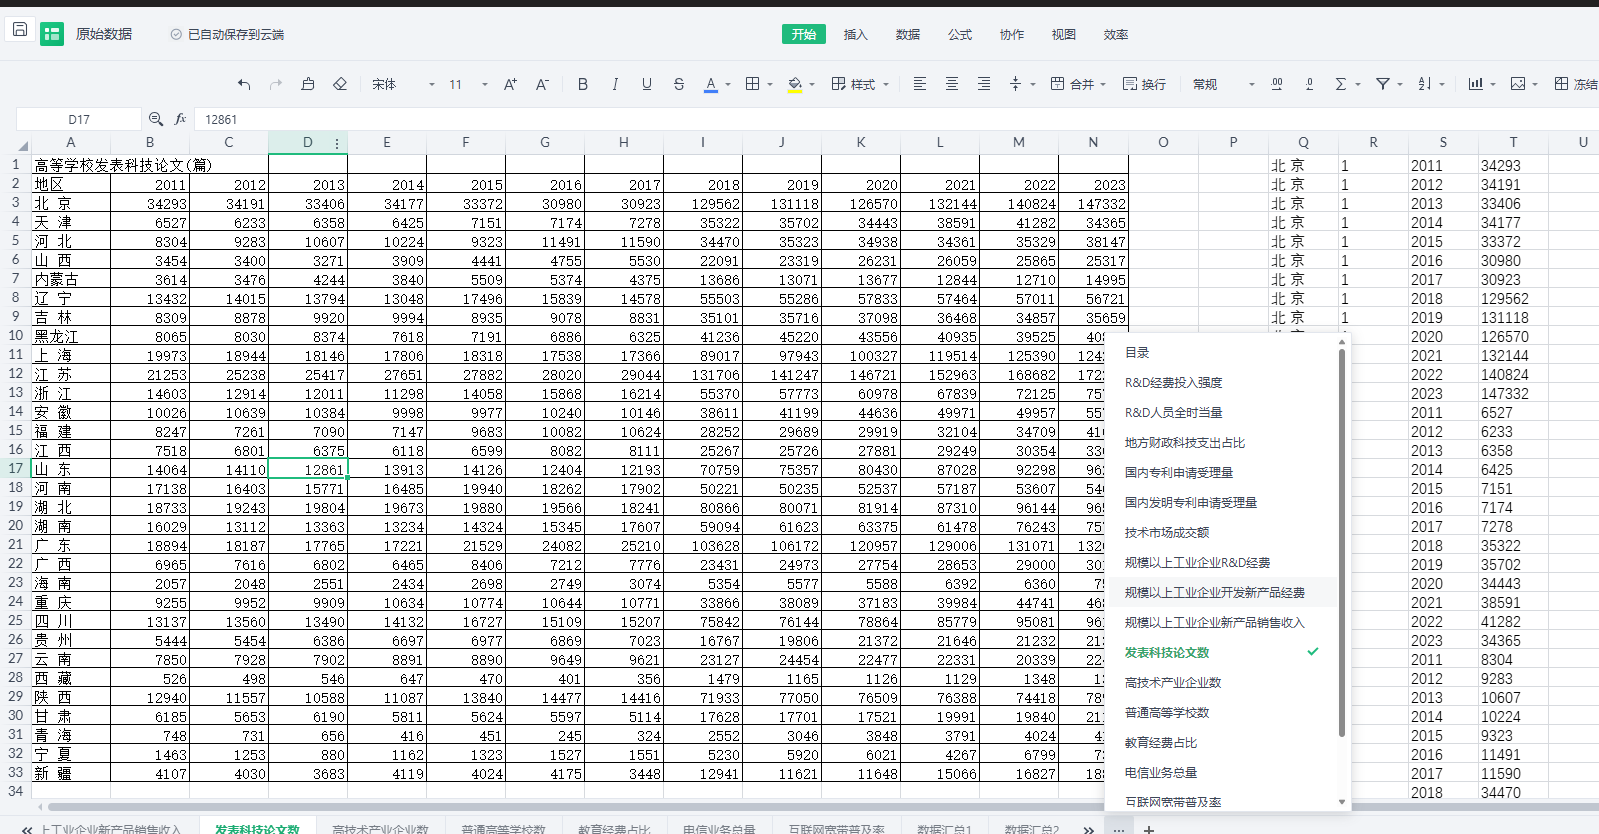Go to the 协作 Collaborate ribbon tab
This screenshot has width=1599, height=834.
(x=1012, y=34)
